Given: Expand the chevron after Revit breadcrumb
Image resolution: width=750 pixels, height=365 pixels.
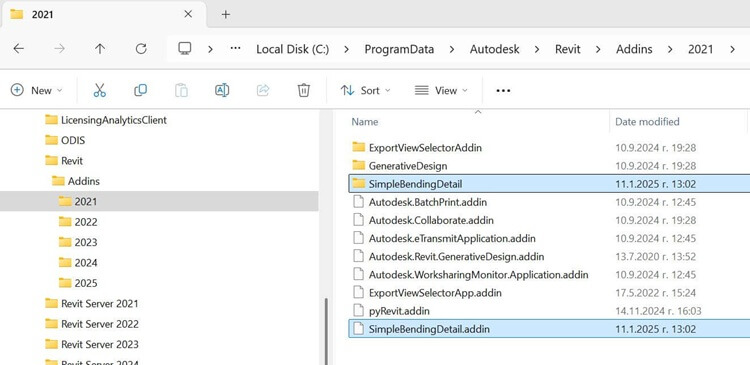Looking at the screenshot, I should [598, 49].
